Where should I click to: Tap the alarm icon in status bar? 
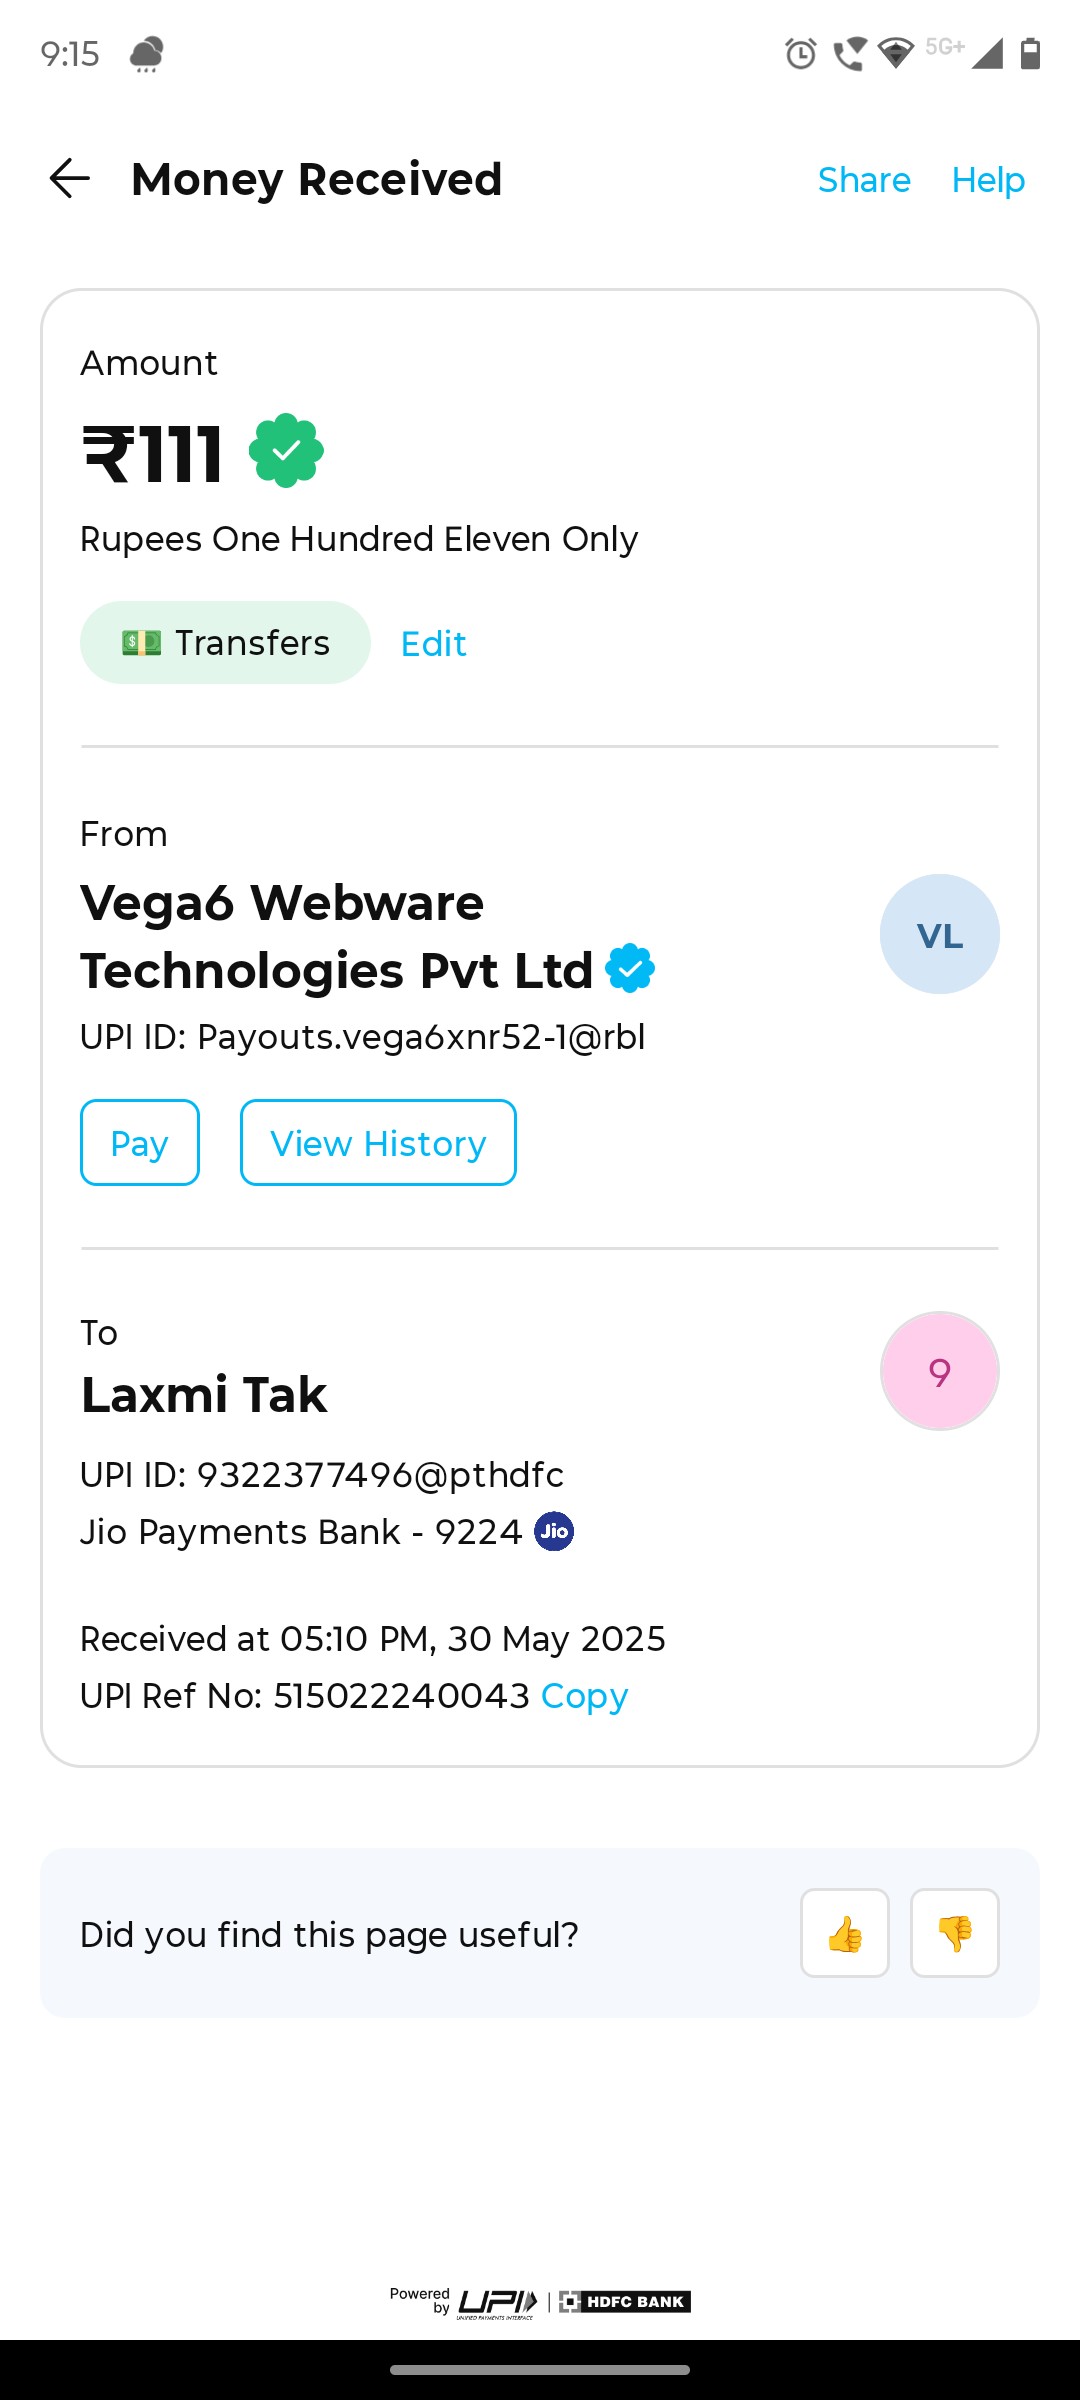[x=801, y=53]
